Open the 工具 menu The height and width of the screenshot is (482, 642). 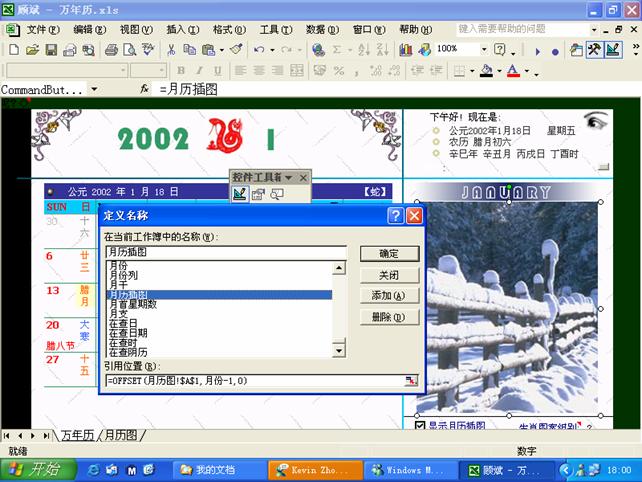point(276,29)
